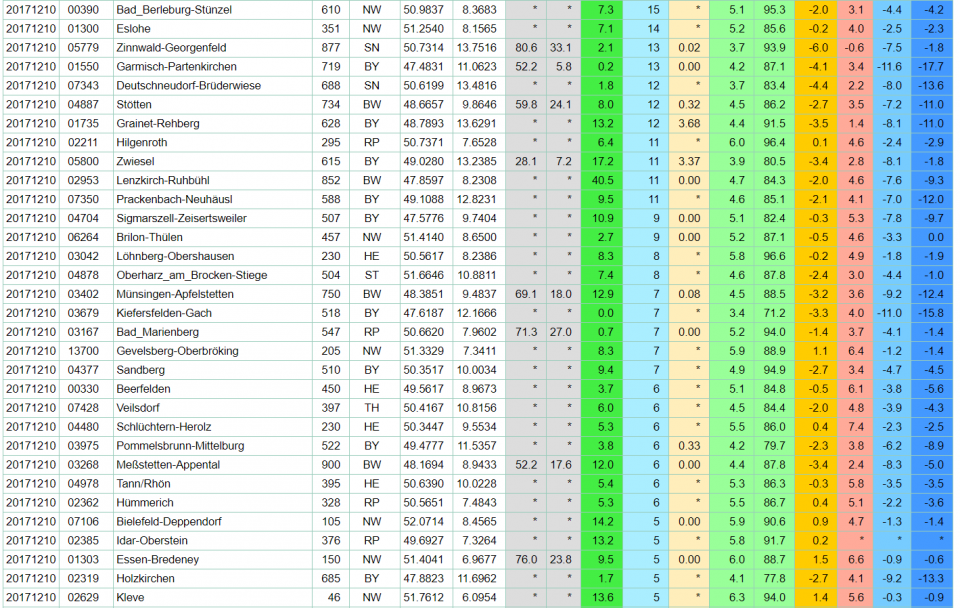Click the station ID 13700 cell
Image resolution: width=960 pixels, height=608 pixels.
point(83,351)
